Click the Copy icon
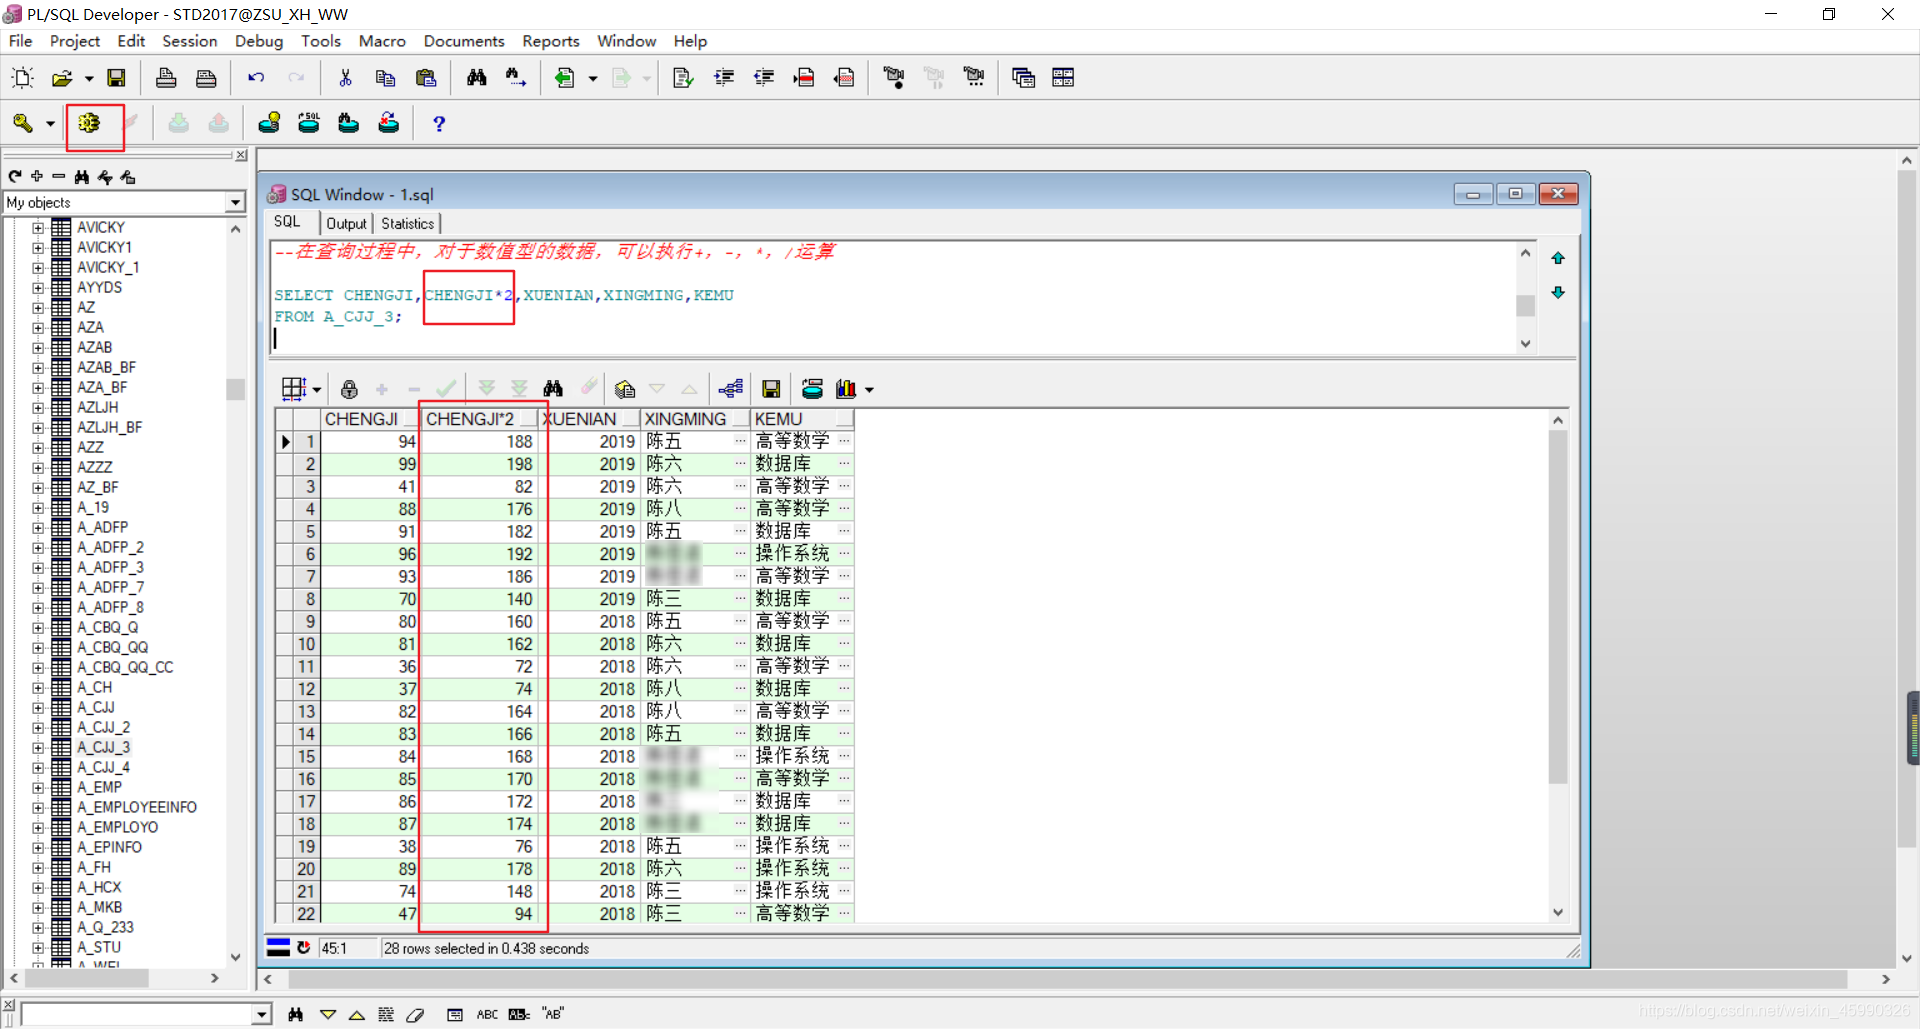Image resolution: width=1920 pixels, height=1029 pixels. (386, 78)
